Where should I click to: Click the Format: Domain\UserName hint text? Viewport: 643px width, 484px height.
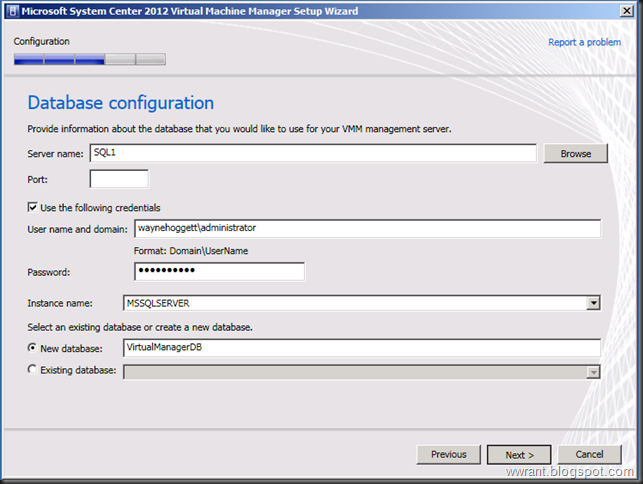coord(191,251)
